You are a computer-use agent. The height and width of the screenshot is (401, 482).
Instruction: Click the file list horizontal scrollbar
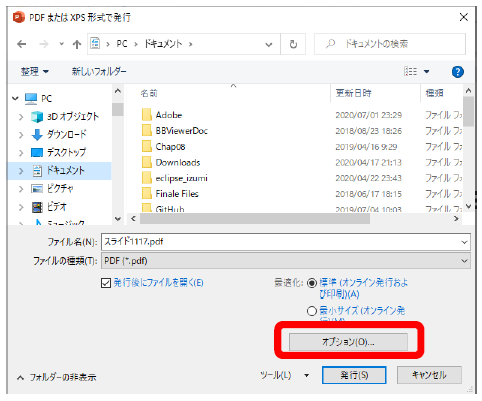point(255,219)
